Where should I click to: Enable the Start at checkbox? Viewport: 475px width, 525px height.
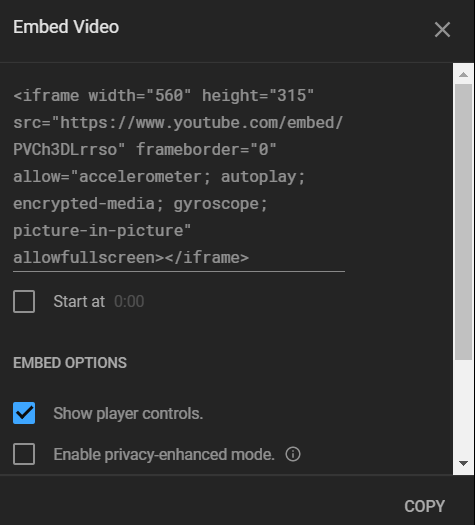tap(24, 301)
